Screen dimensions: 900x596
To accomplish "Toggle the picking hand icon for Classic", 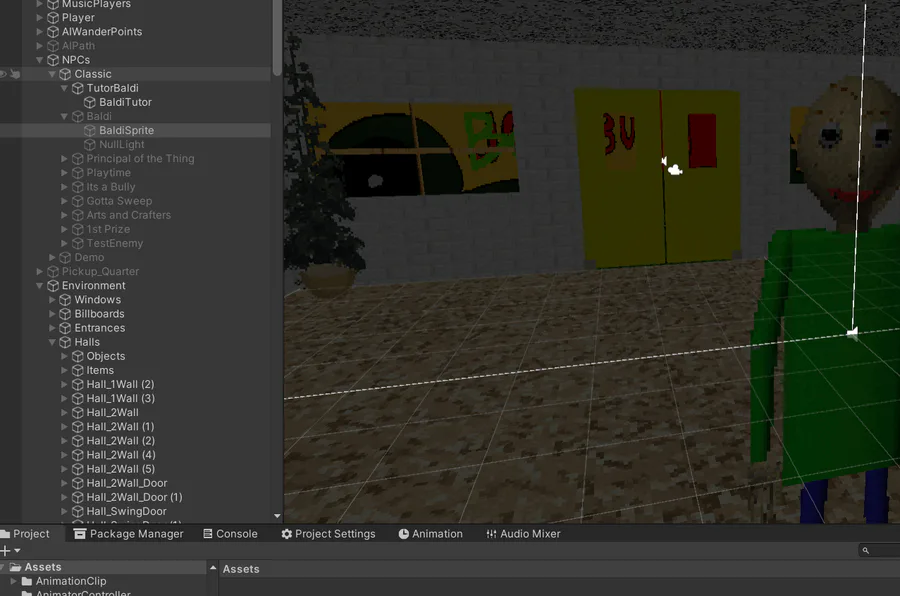I will (x=15, y=74).
